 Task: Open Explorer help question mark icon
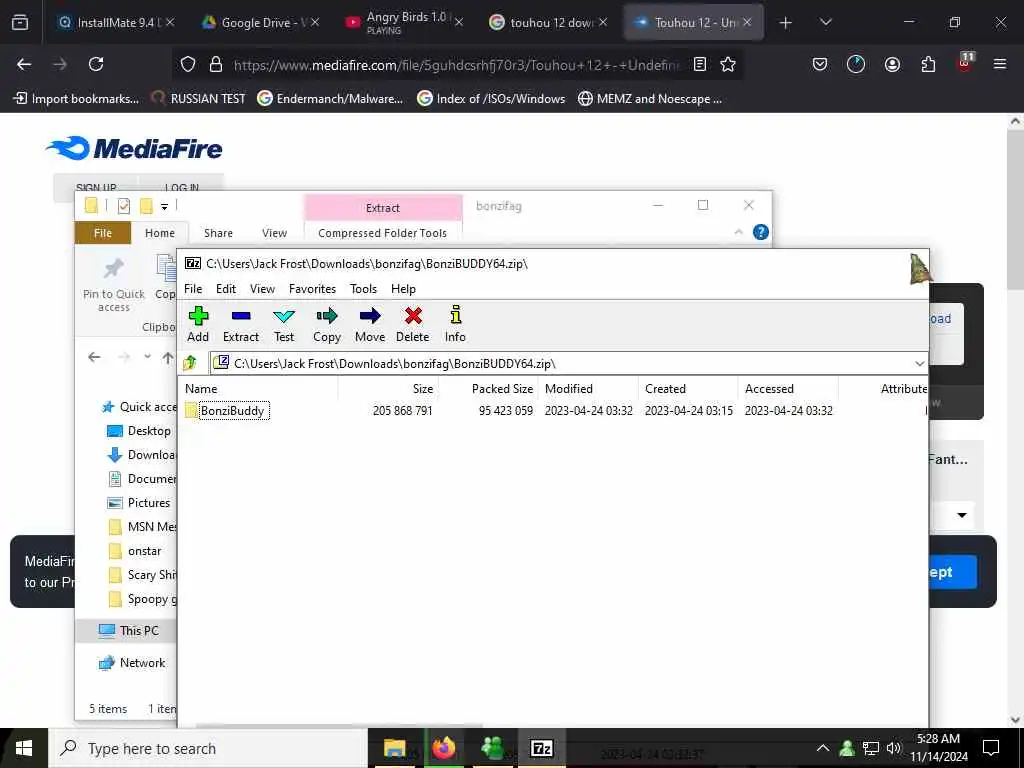click(761, 232)
